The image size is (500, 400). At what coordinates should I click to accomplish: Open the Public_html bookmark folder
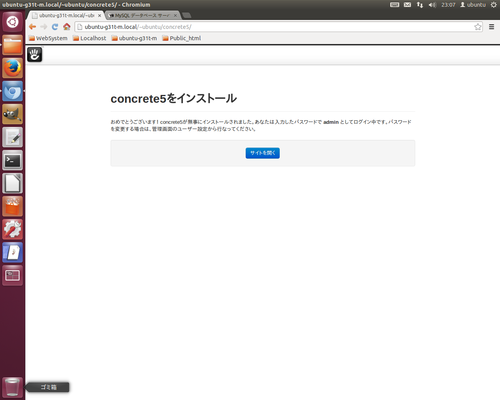pyautogui.click(x=182, y=38)
